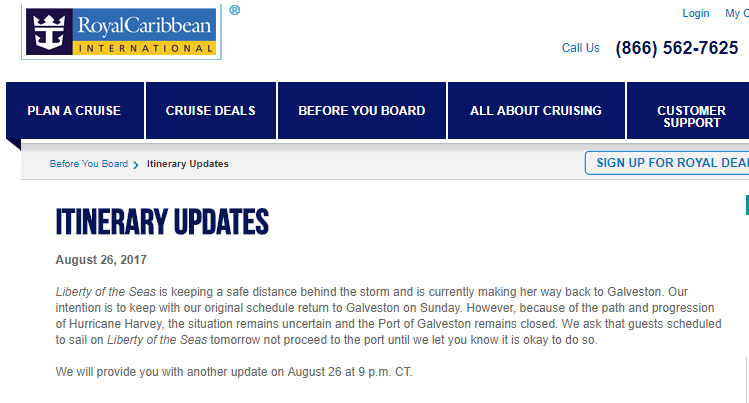Click the Call Us link
749x403 pixels.
pyautogui.click(x=580, y=48)
